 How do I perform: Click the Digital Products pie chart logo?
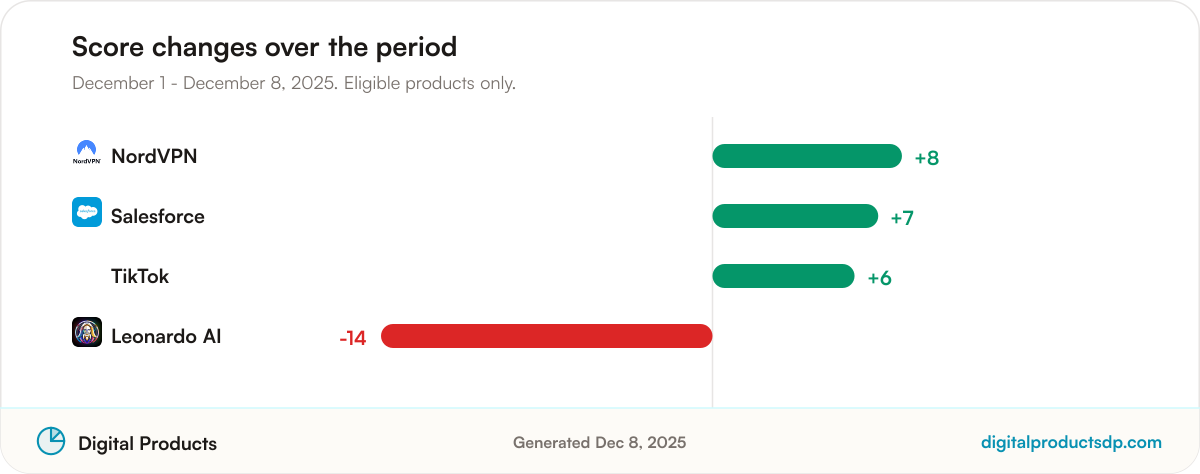click(51, 441)
